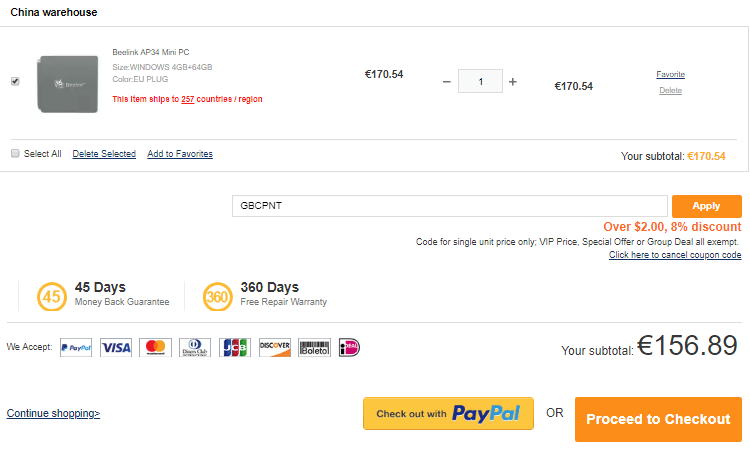
Task: Open the Beelink AP34 Mini PC product thumbnail
Action: pos(67,84)
